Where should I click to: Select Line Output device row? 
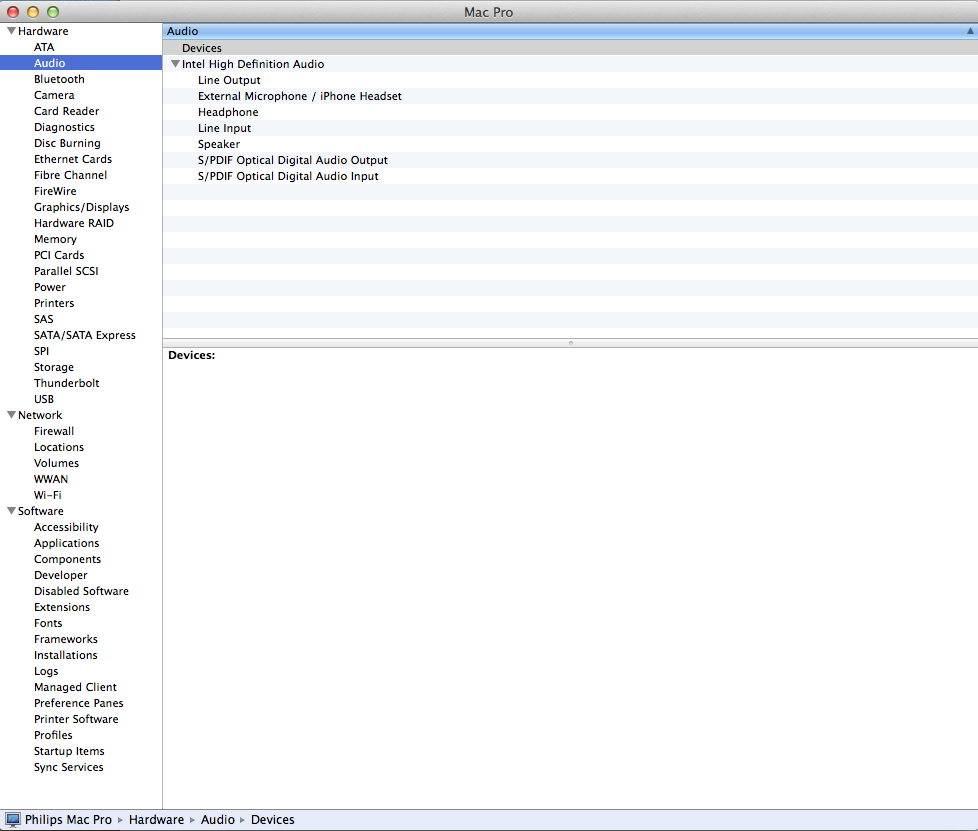coord(570,80)
